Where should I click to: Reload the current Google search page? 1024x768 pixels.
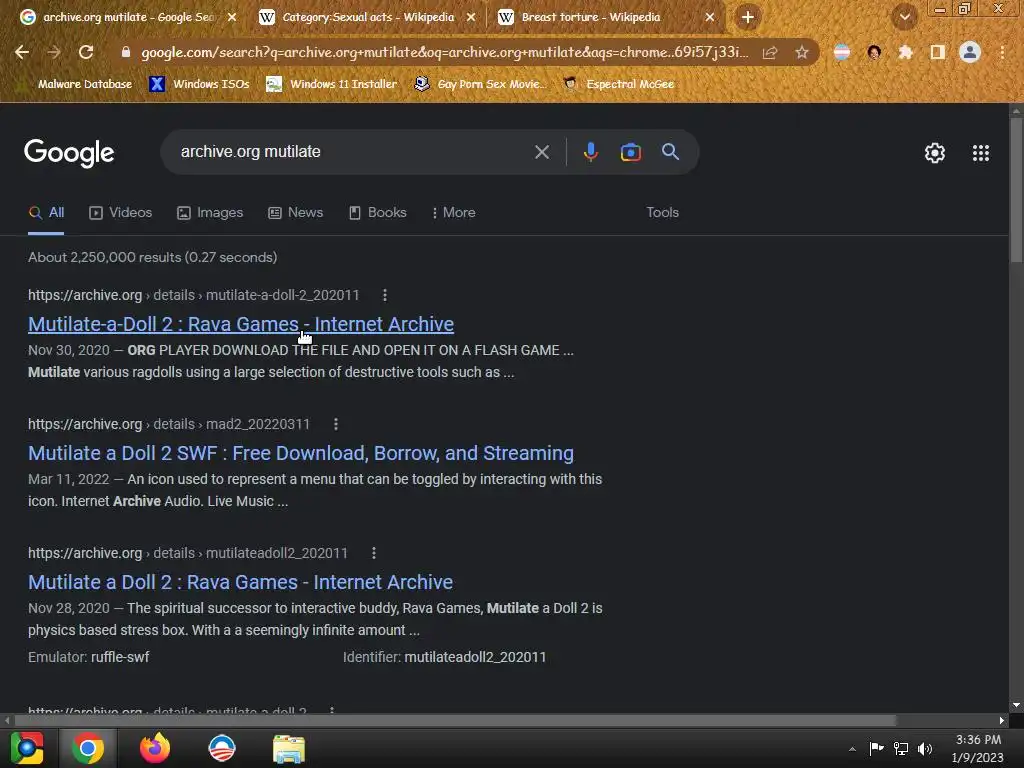point(86,52)
